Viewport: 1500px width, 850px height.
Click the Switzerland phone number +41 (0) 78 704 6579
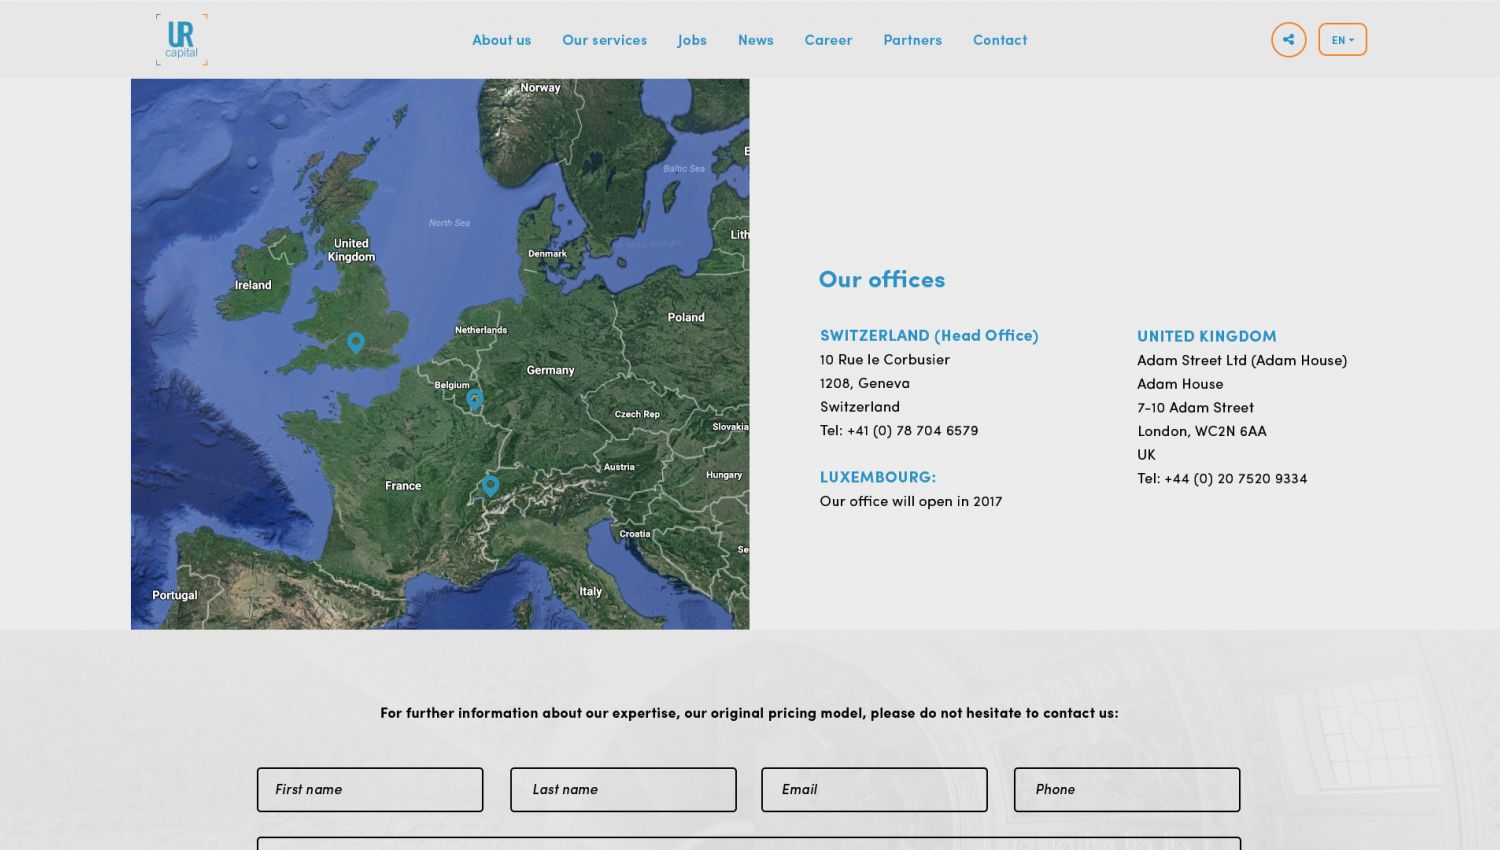[912, 431]
